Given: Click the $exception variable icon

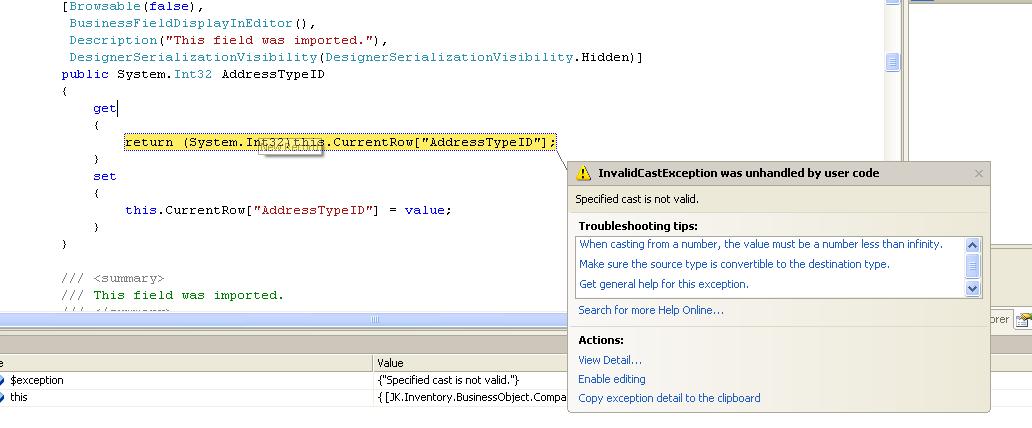Looking at the screenshot, I should coord(2,380).
